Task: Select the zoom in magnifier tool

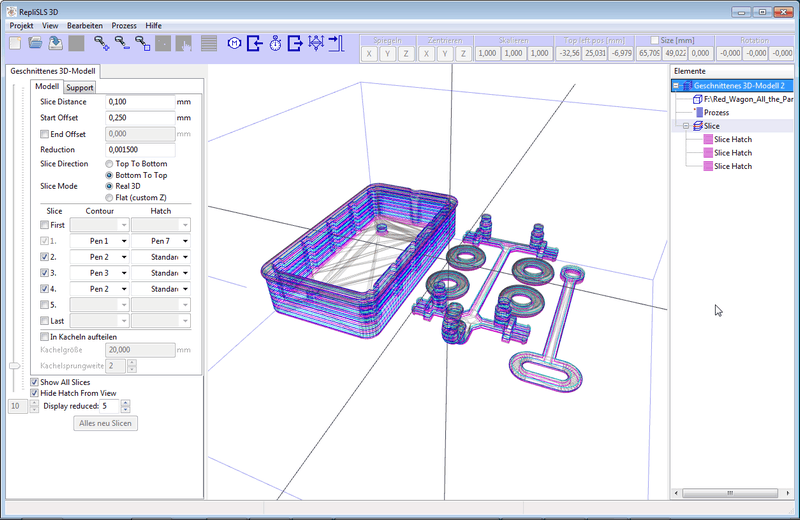Action: point(102,43)
